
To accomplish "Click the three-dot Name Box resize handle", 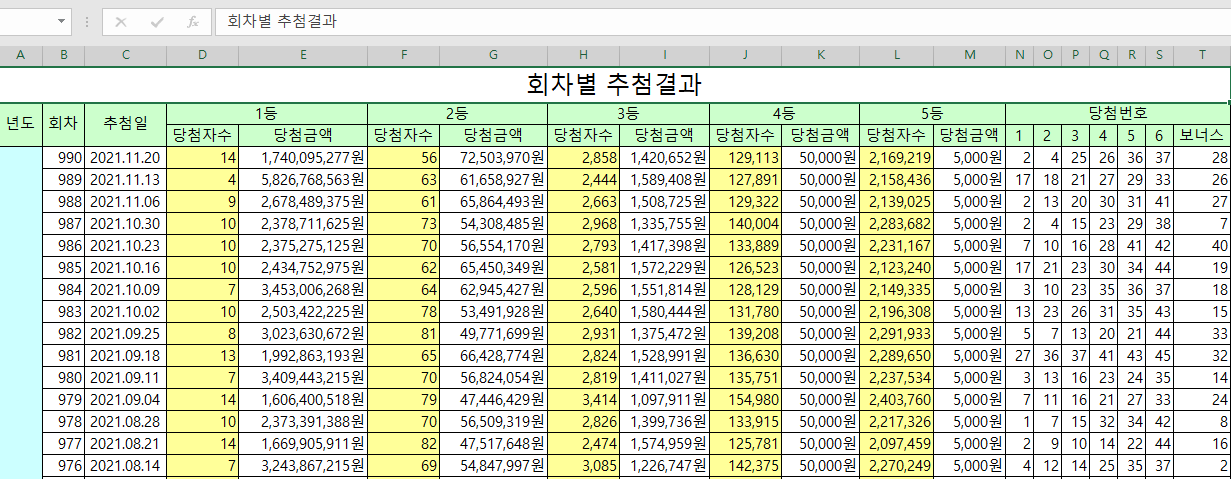I will [x=87, y=21].
